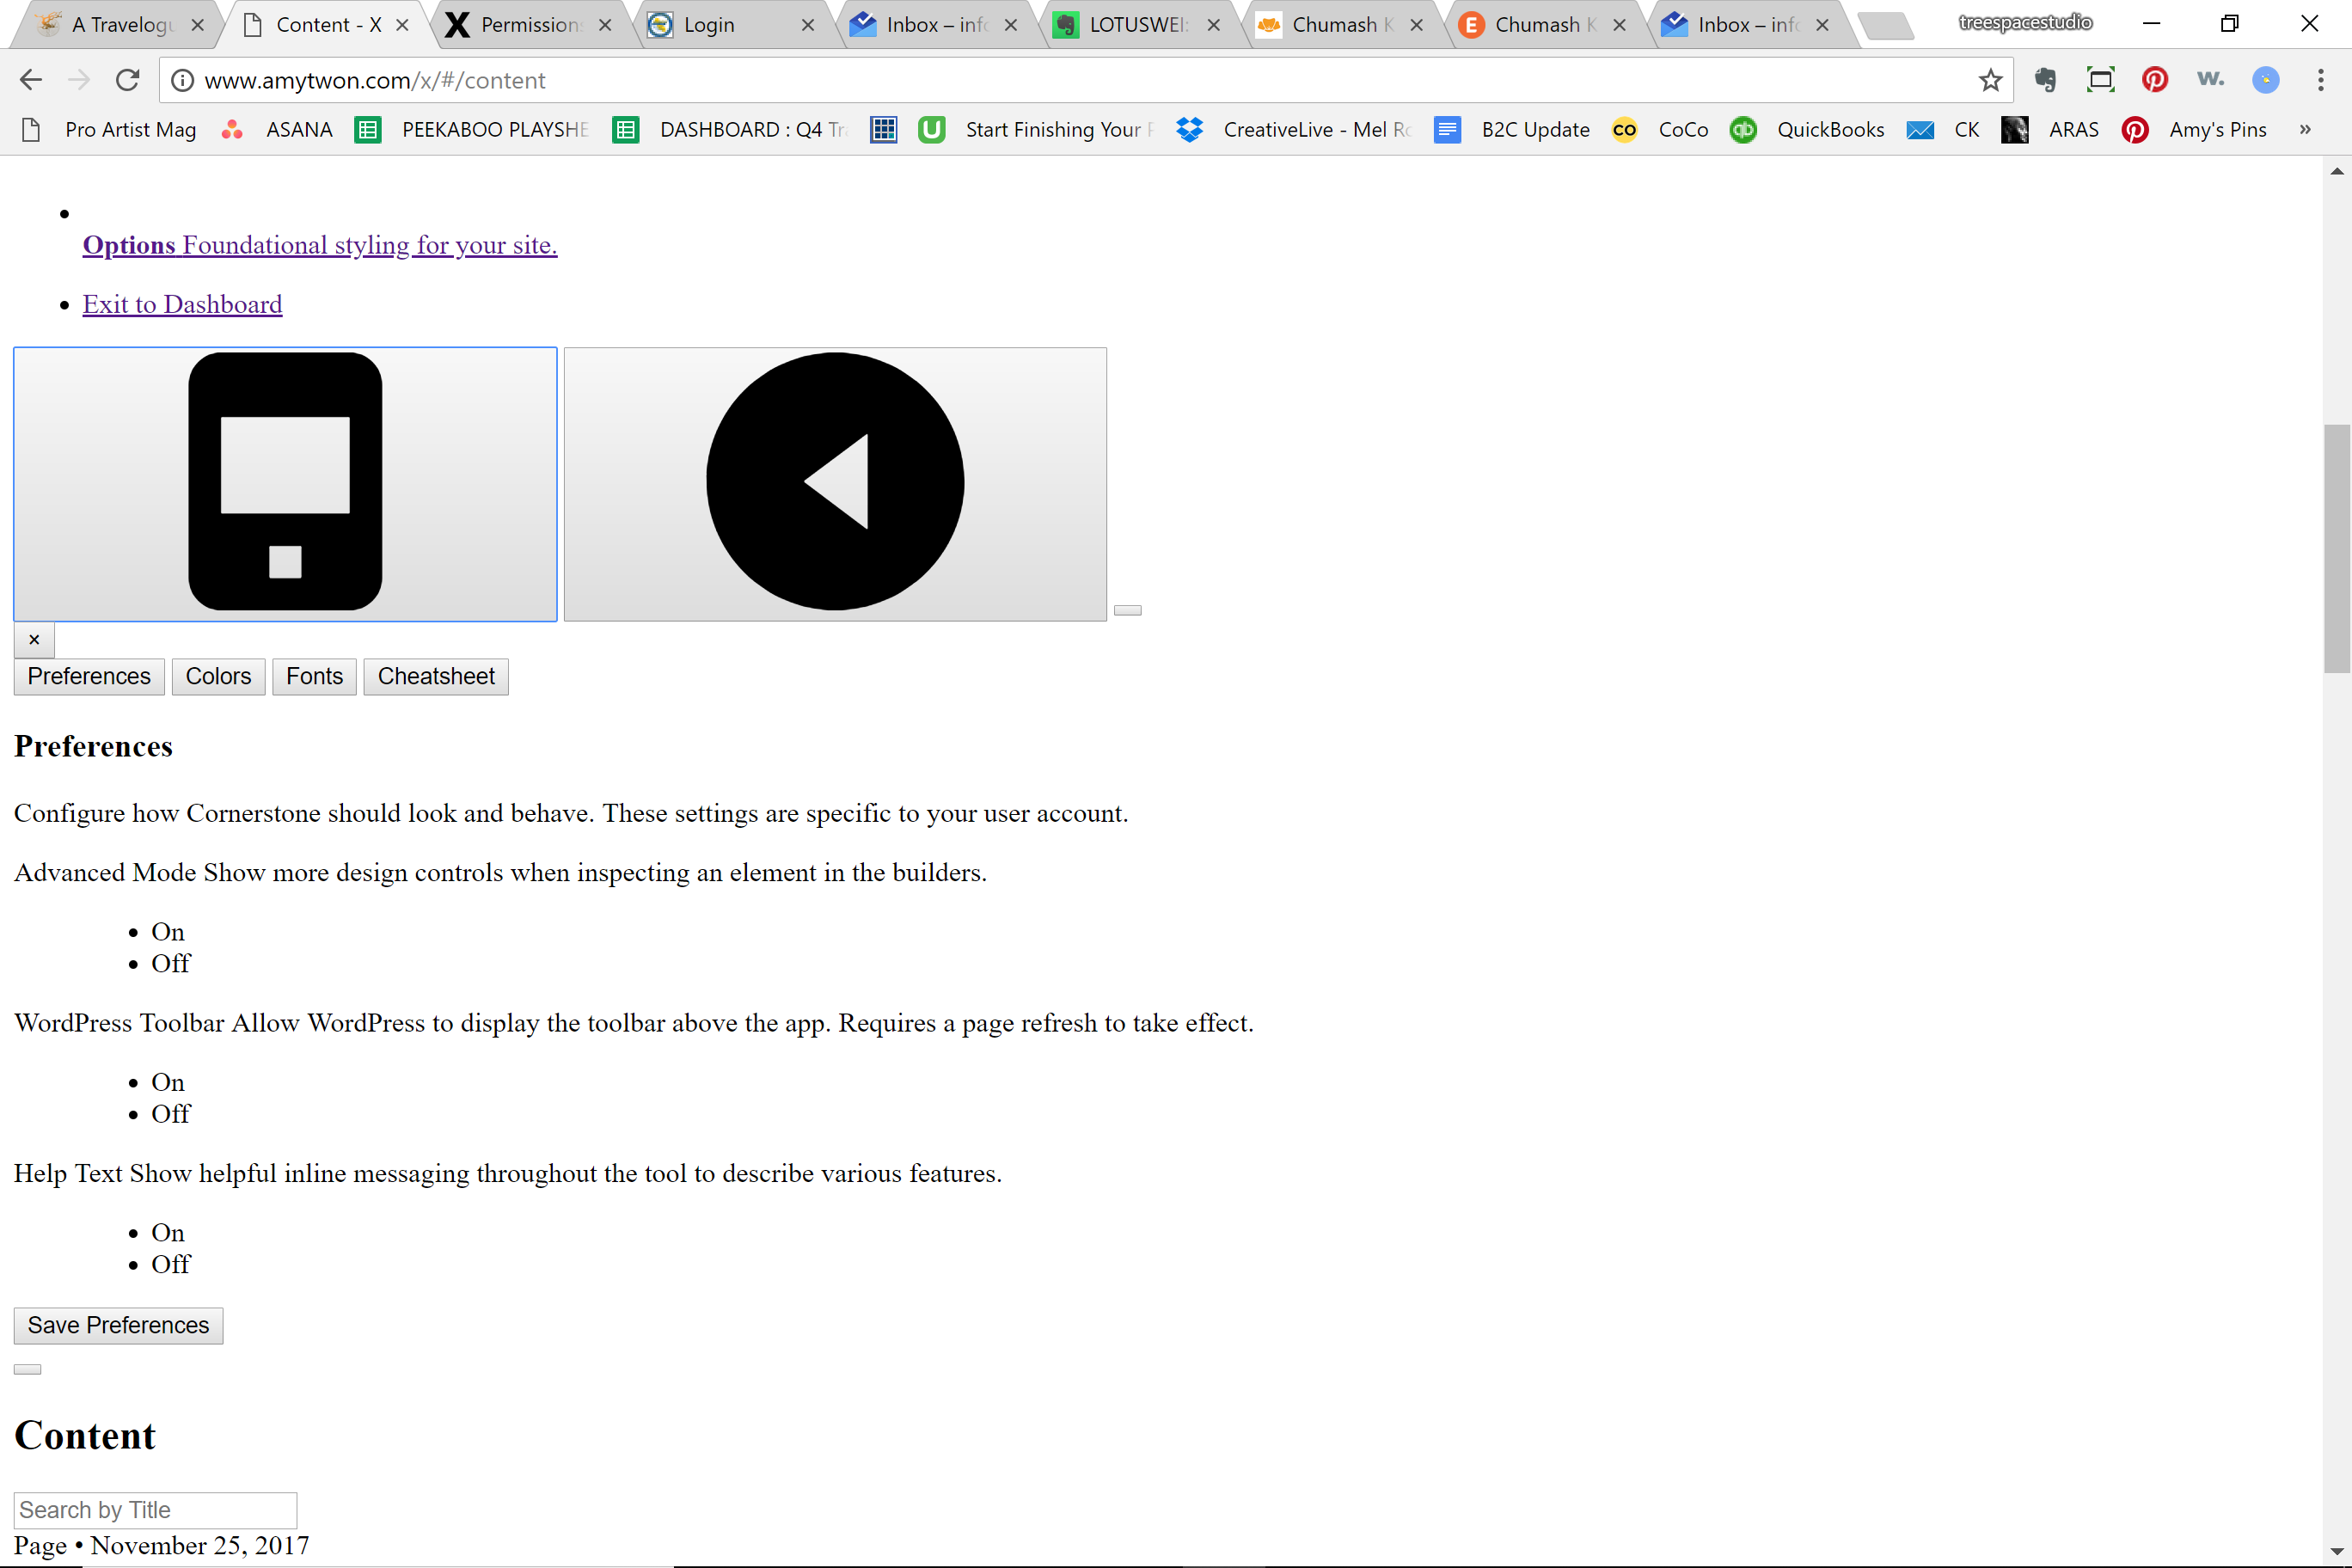This screenshot has width=2352, height=1568.
Task: Set Help Text to Off
Action: [171, 1265]
